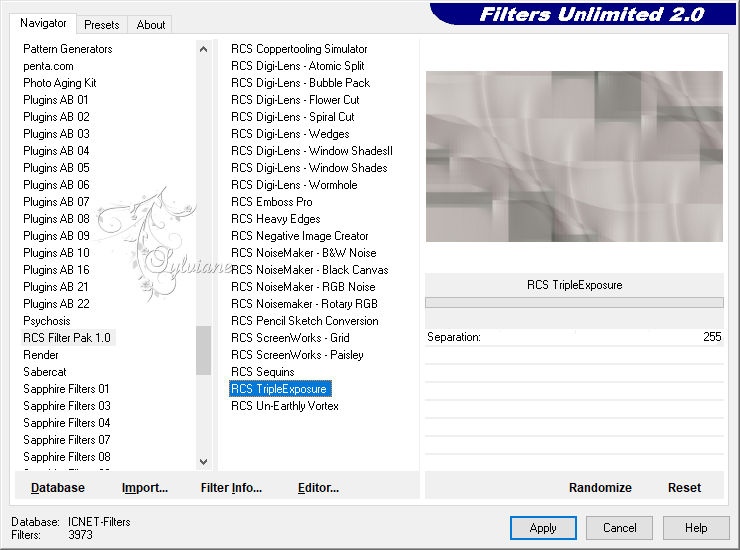Click the Database button
Screen dimensions: 740x550
[x=58, y=488]
